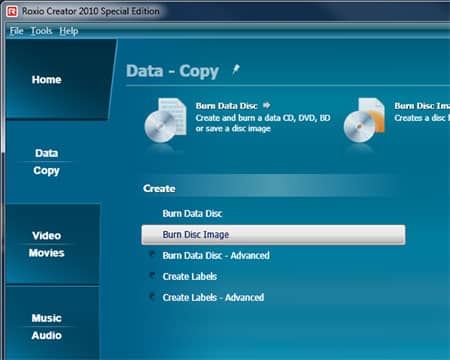The image size is (450, 360).
Task: Click bullet icon beside Create Labels - Advanced
Action: [152, 296]
